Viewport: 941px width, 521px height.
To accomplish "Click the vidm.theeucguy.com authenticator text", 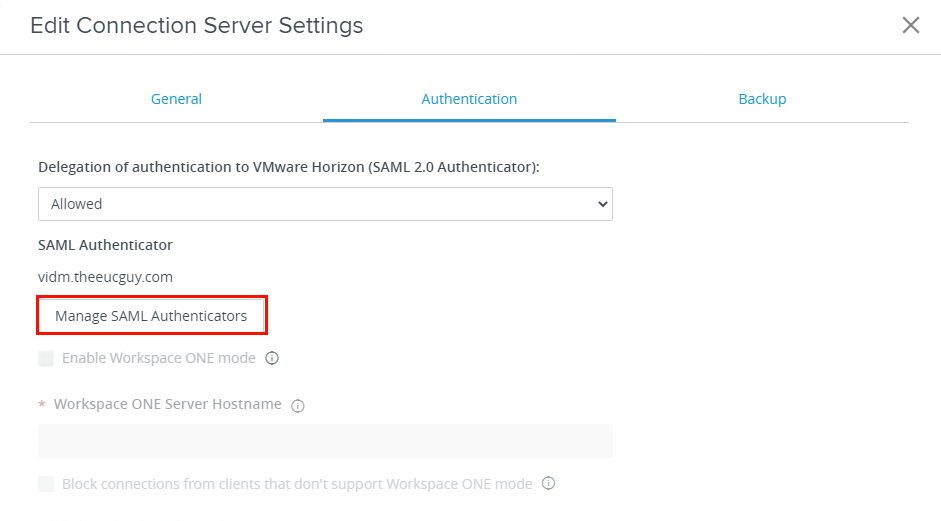I will point(105,277).
